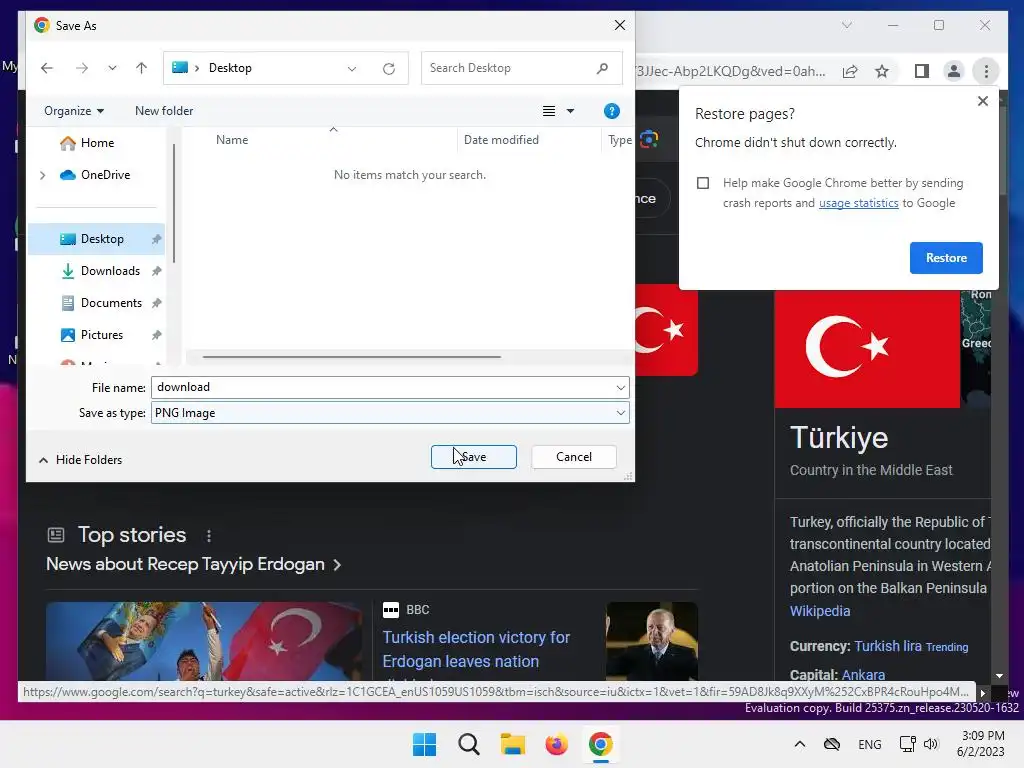Go back in Save As dialog

coord(46,68)
